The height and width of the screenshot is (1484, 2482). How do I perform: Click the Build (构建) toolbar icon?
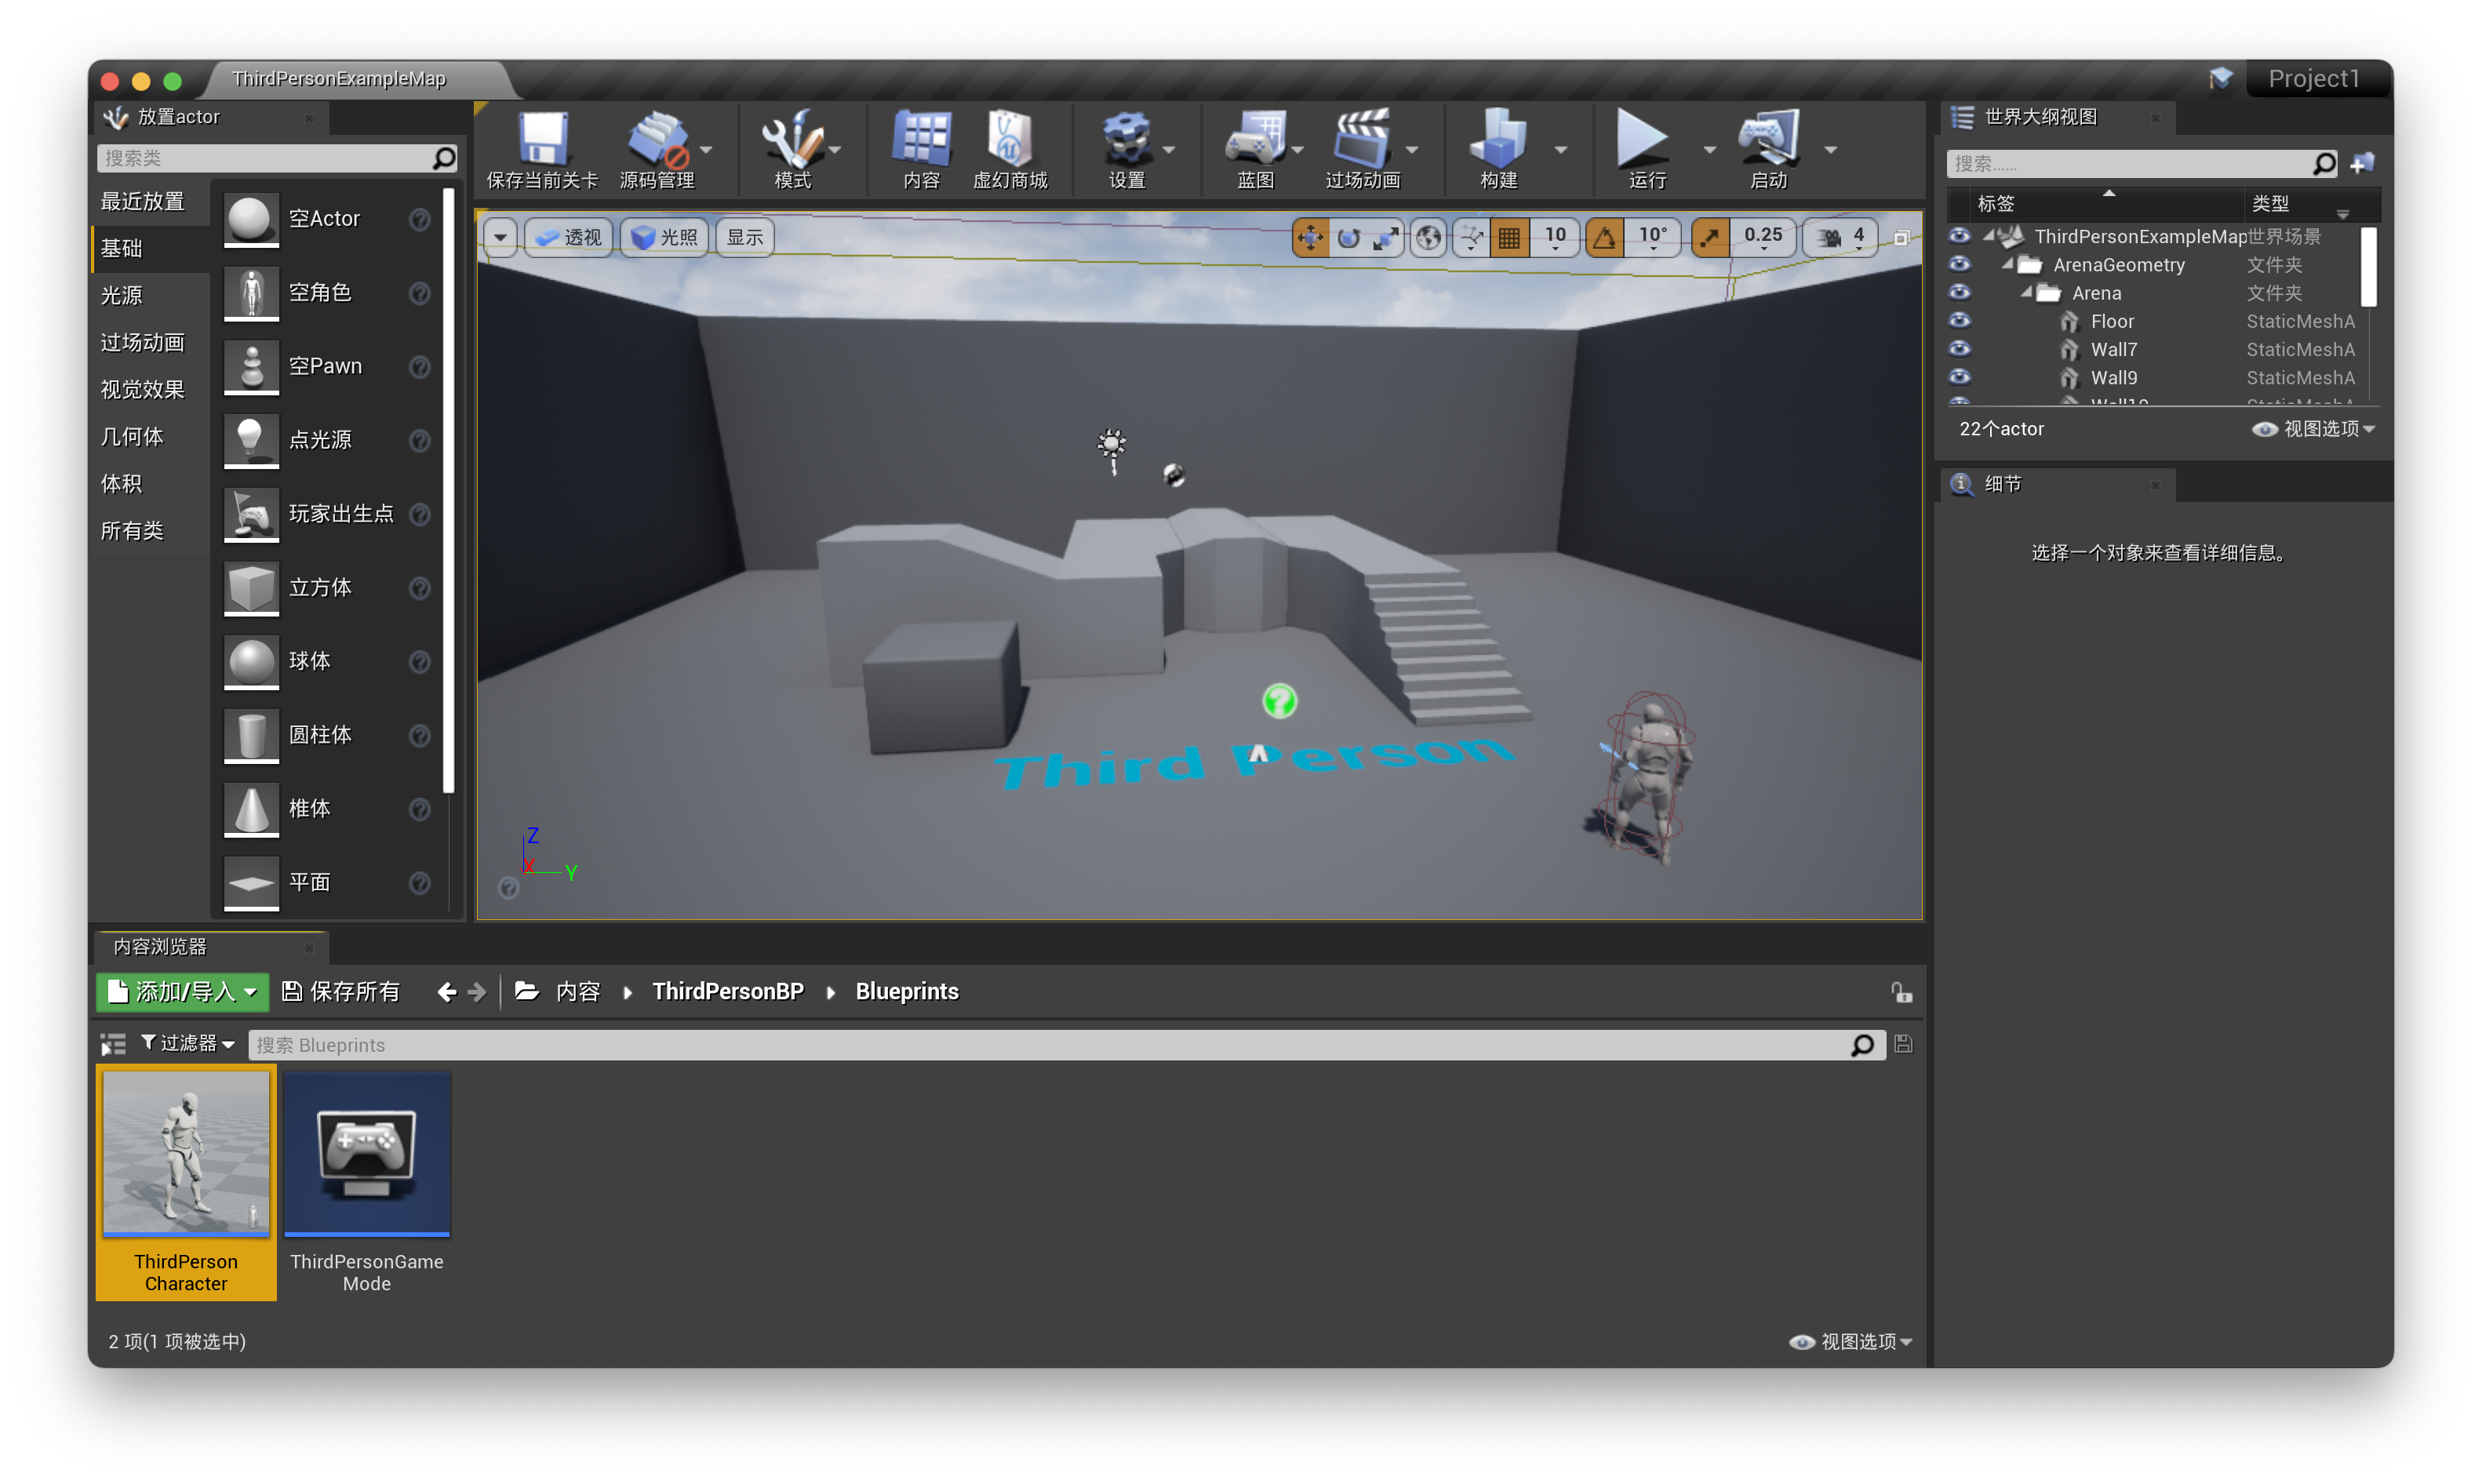coord(1498,138)
